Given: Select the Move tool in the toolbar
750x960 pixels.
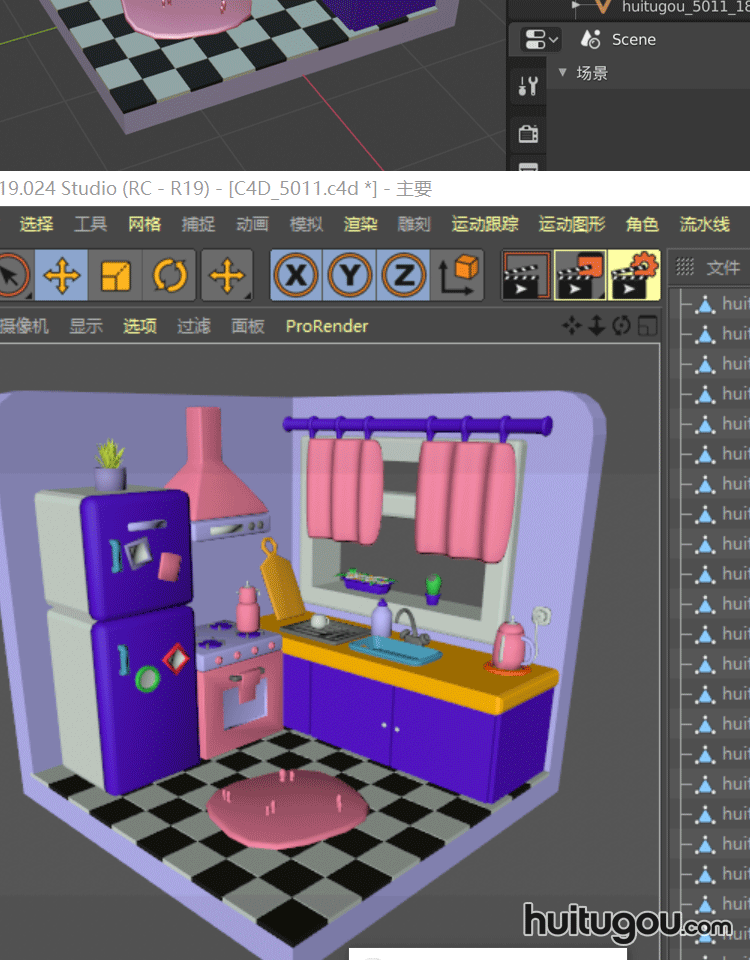Looking at the screenshot, I should point(62,276).
